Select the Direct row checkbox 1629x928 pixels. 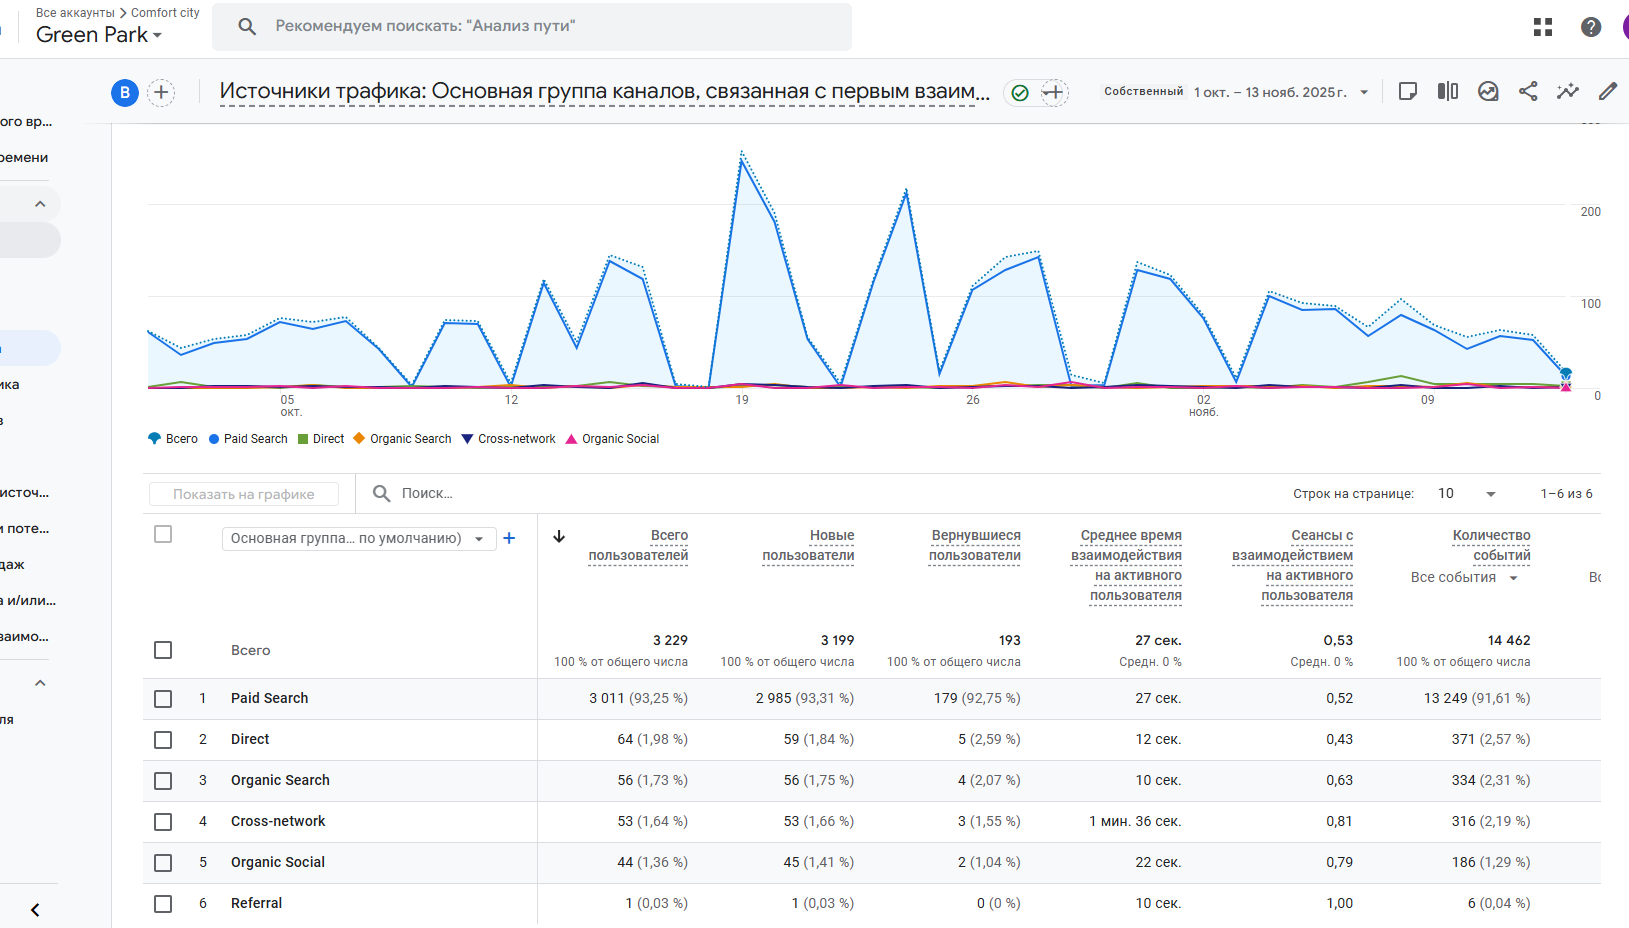[x=163, y=740]
